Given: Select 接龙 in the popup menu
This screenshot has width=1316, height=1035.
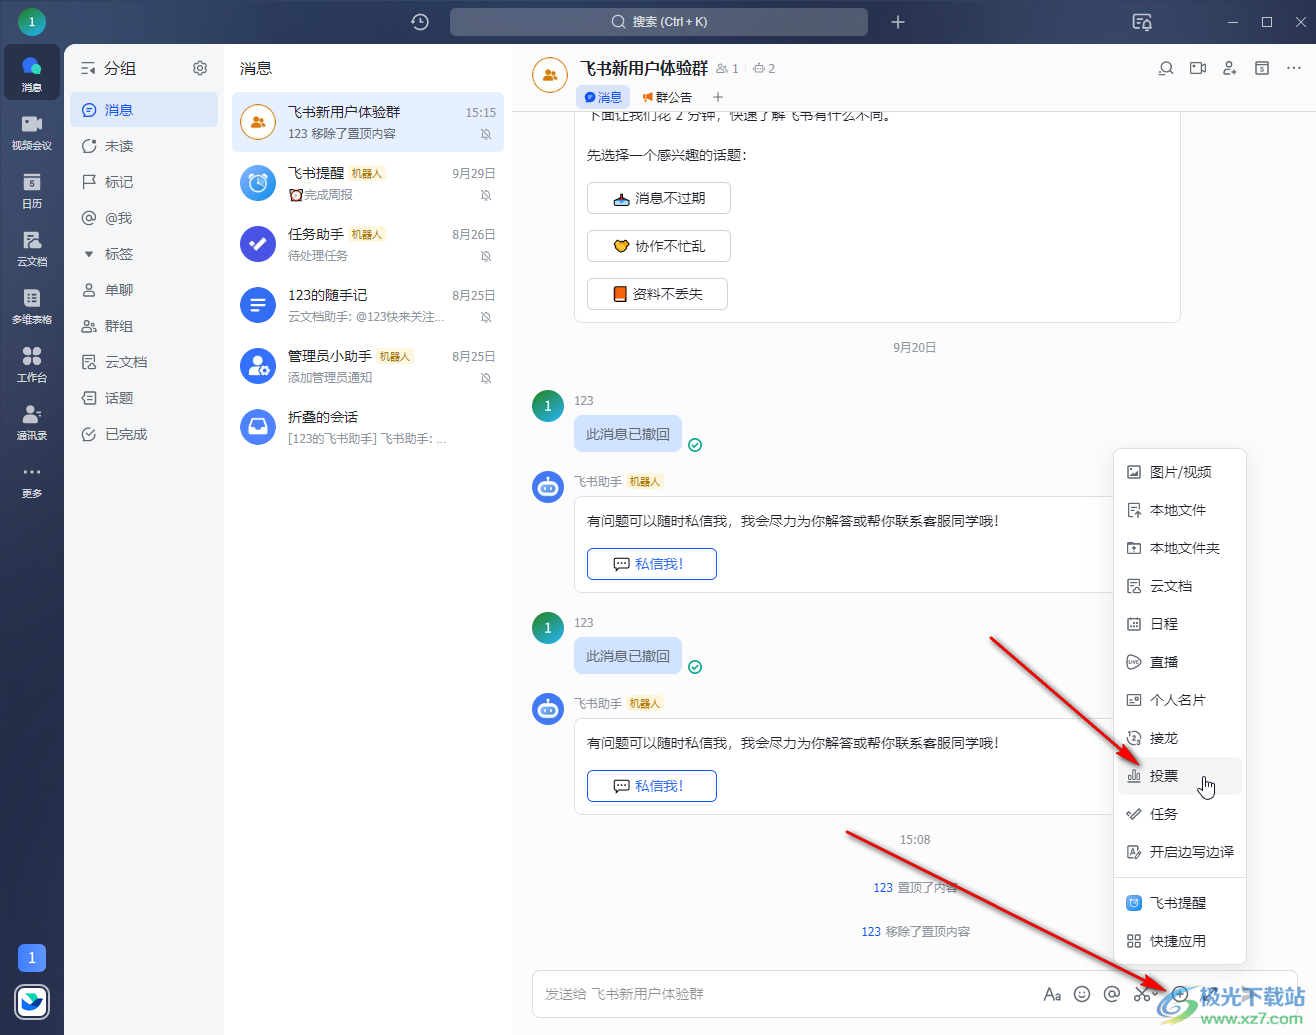Looking at the screenshot, I should pos(1180,738).
